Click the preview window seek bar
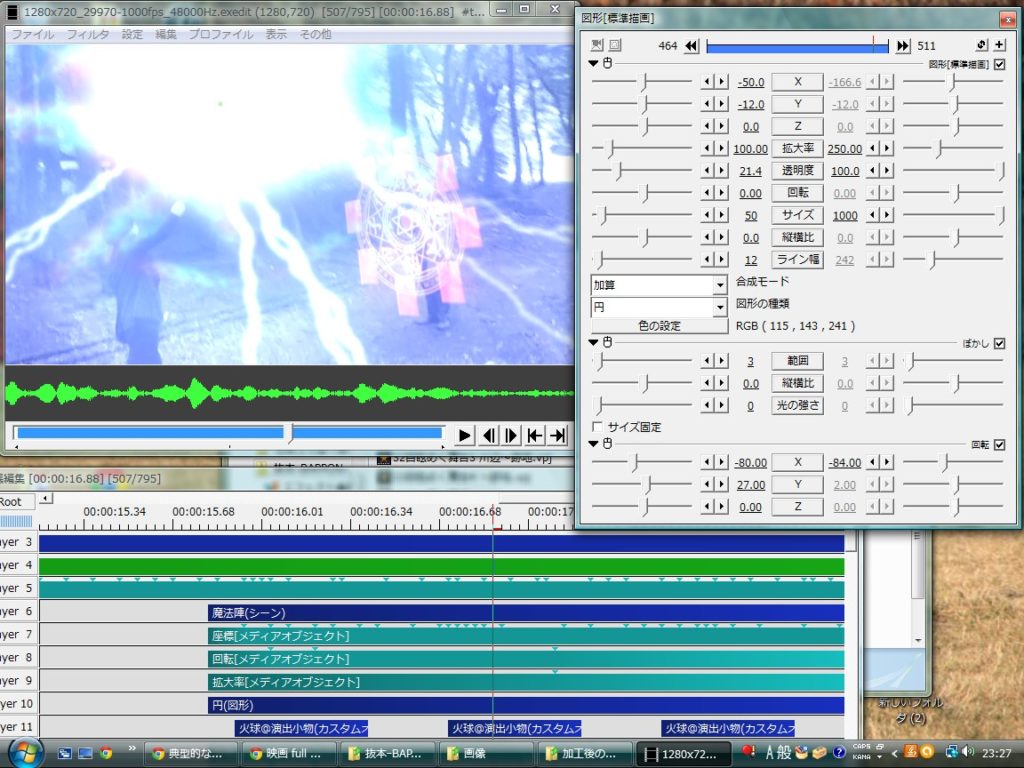 click(x=229, y=432)
